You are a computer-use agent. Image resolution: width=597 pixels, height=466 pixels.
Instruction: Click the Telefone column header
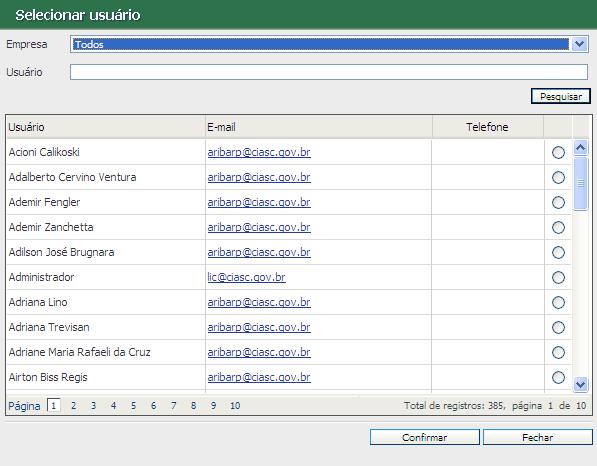487,127
